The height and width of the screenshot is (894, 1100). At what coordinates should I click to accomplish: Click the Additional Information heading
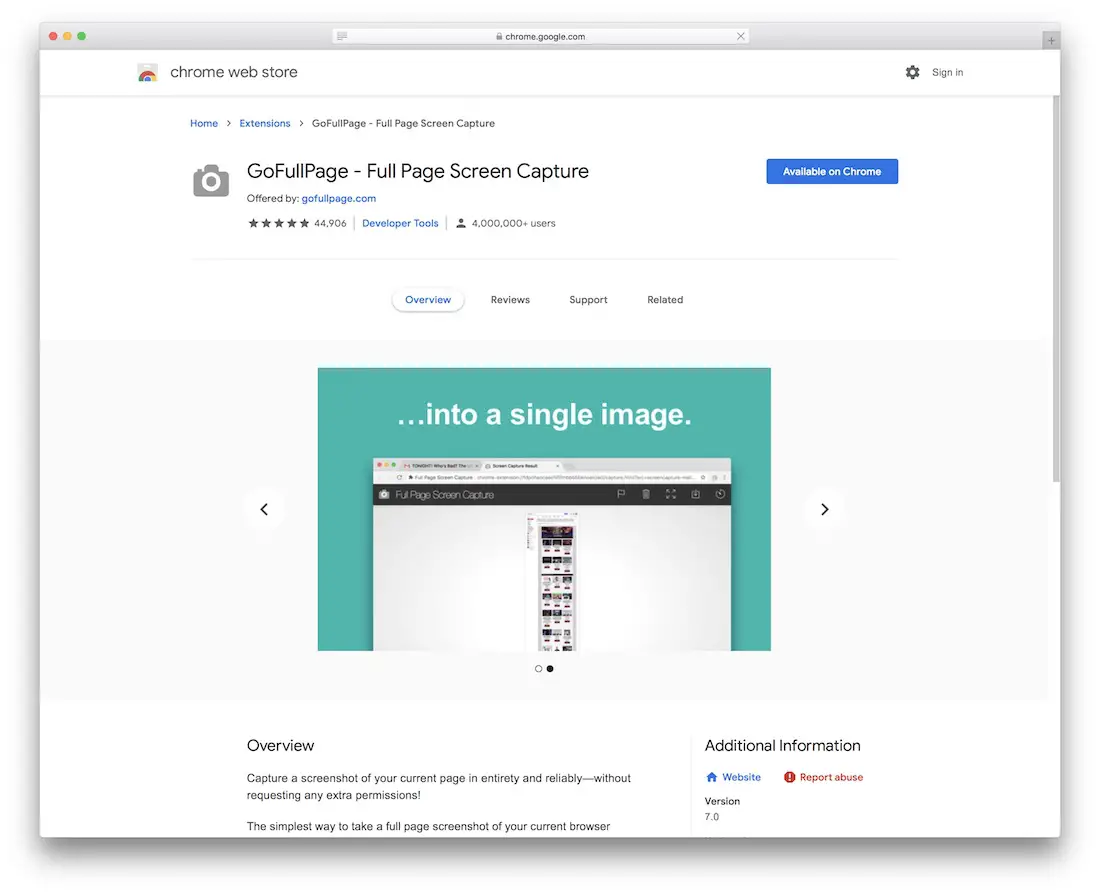tap(782, 745)
